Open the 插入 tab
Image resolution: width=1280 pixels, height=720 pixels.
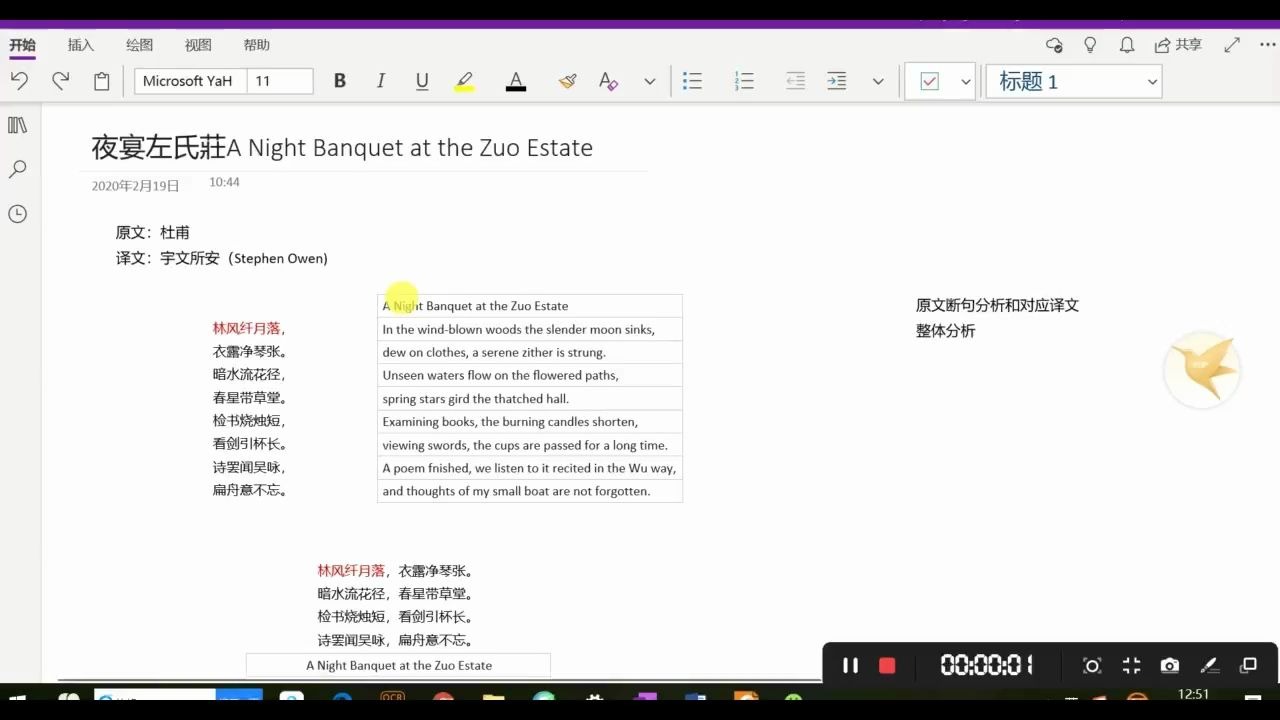pos(80,45)
